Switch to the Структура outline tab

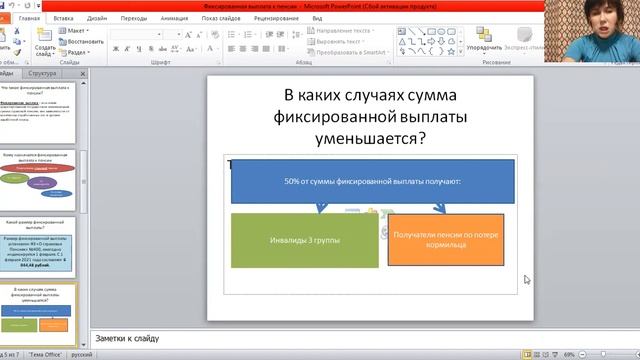point(42,73)
